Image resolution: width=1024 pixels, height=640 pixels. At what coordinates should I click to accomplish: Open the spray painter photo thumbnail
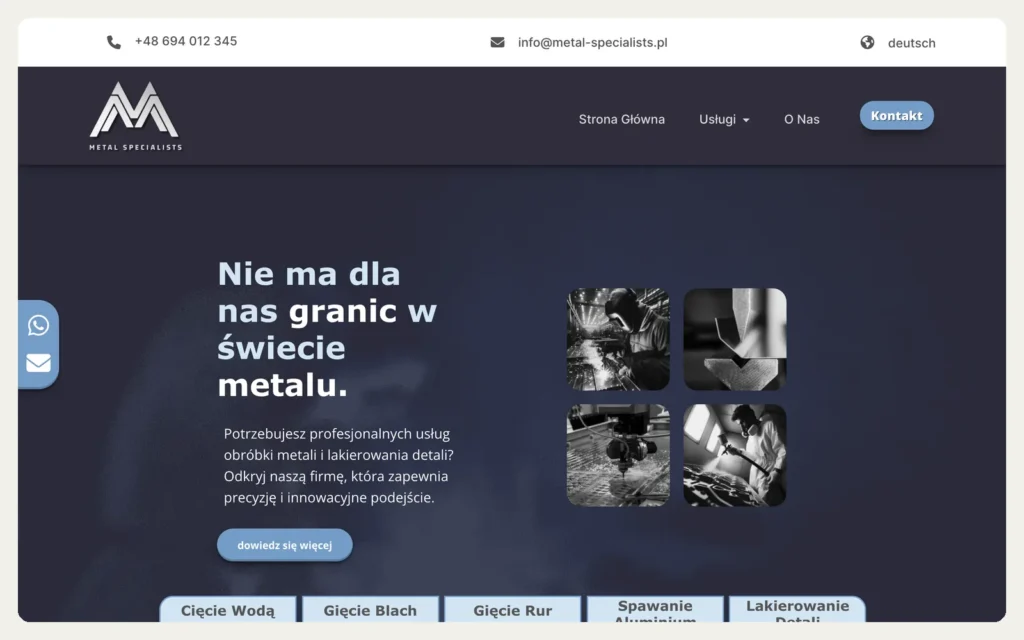[735, 455]
